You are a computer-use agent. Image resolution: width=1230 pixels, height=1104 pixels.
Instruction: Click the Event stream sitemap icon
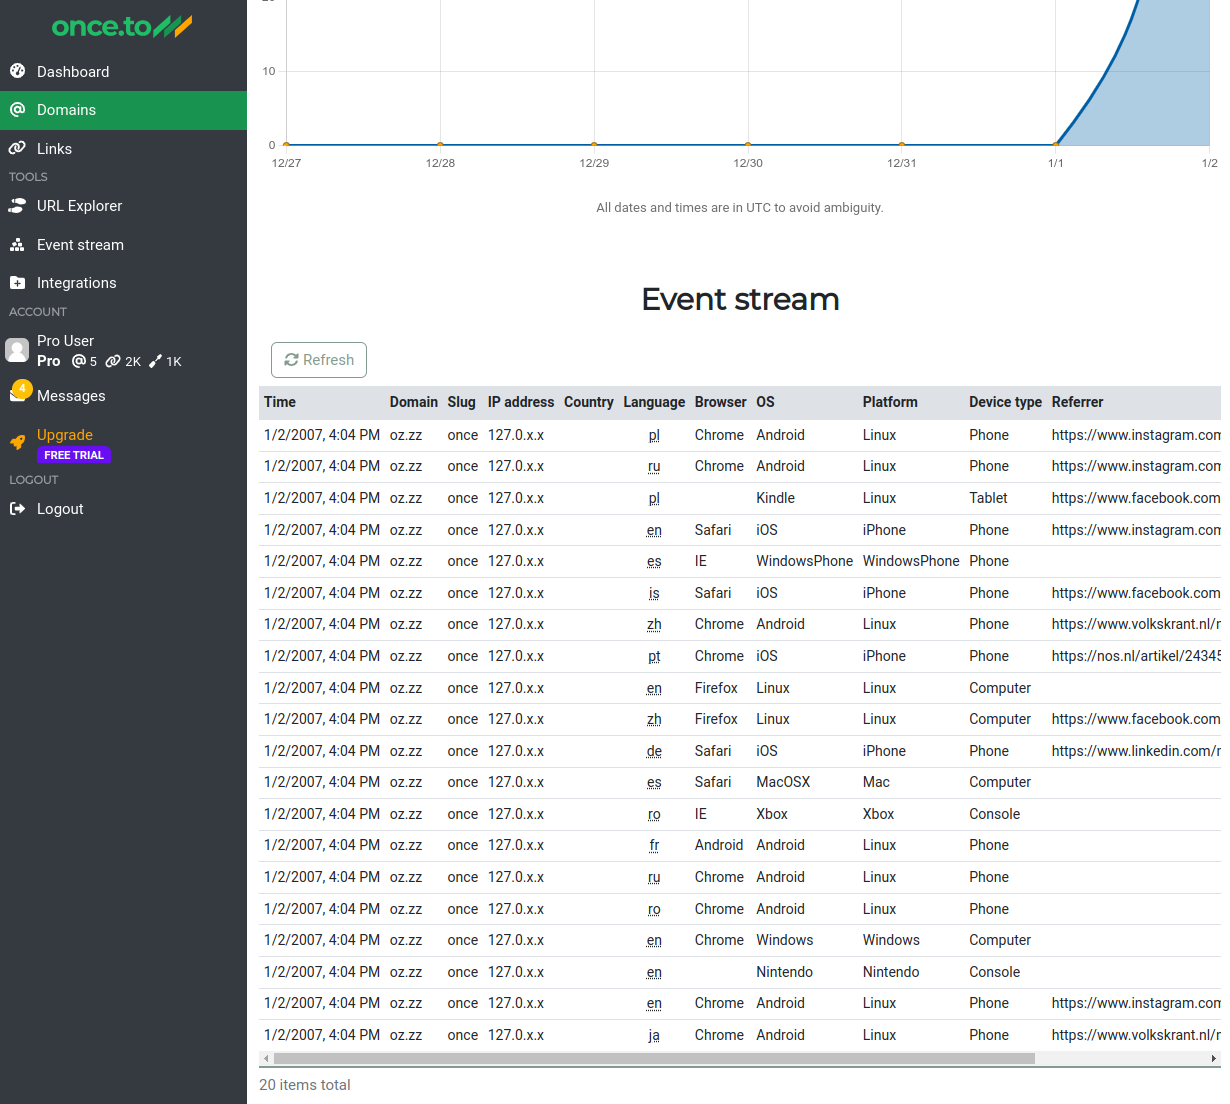[x=17, y=244]
